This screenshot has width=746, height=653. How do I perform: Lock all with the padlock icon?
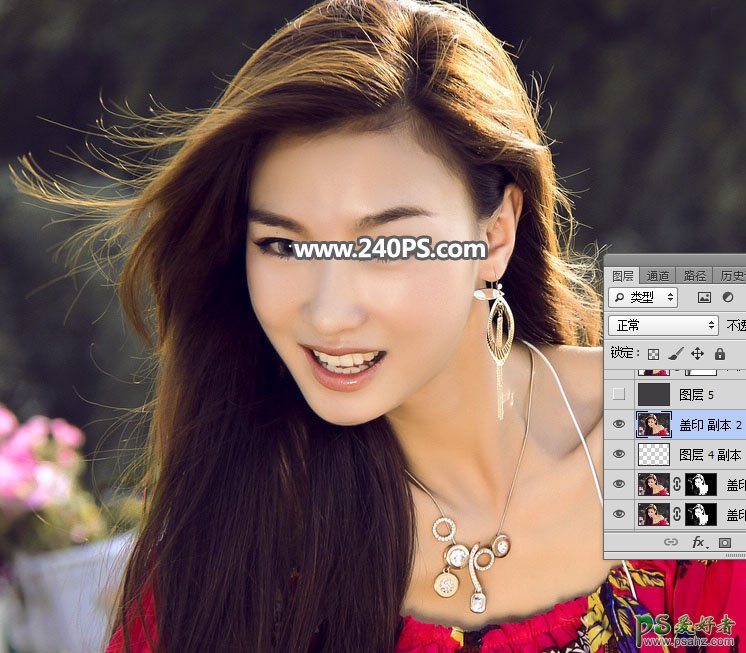[x=720, y=353]
